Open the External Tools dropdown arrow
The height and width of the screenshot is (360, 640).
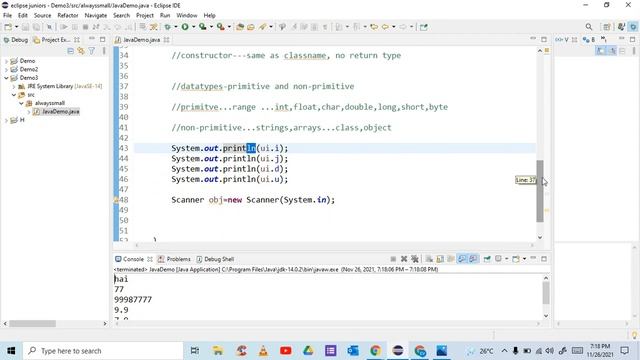point(229,27)
